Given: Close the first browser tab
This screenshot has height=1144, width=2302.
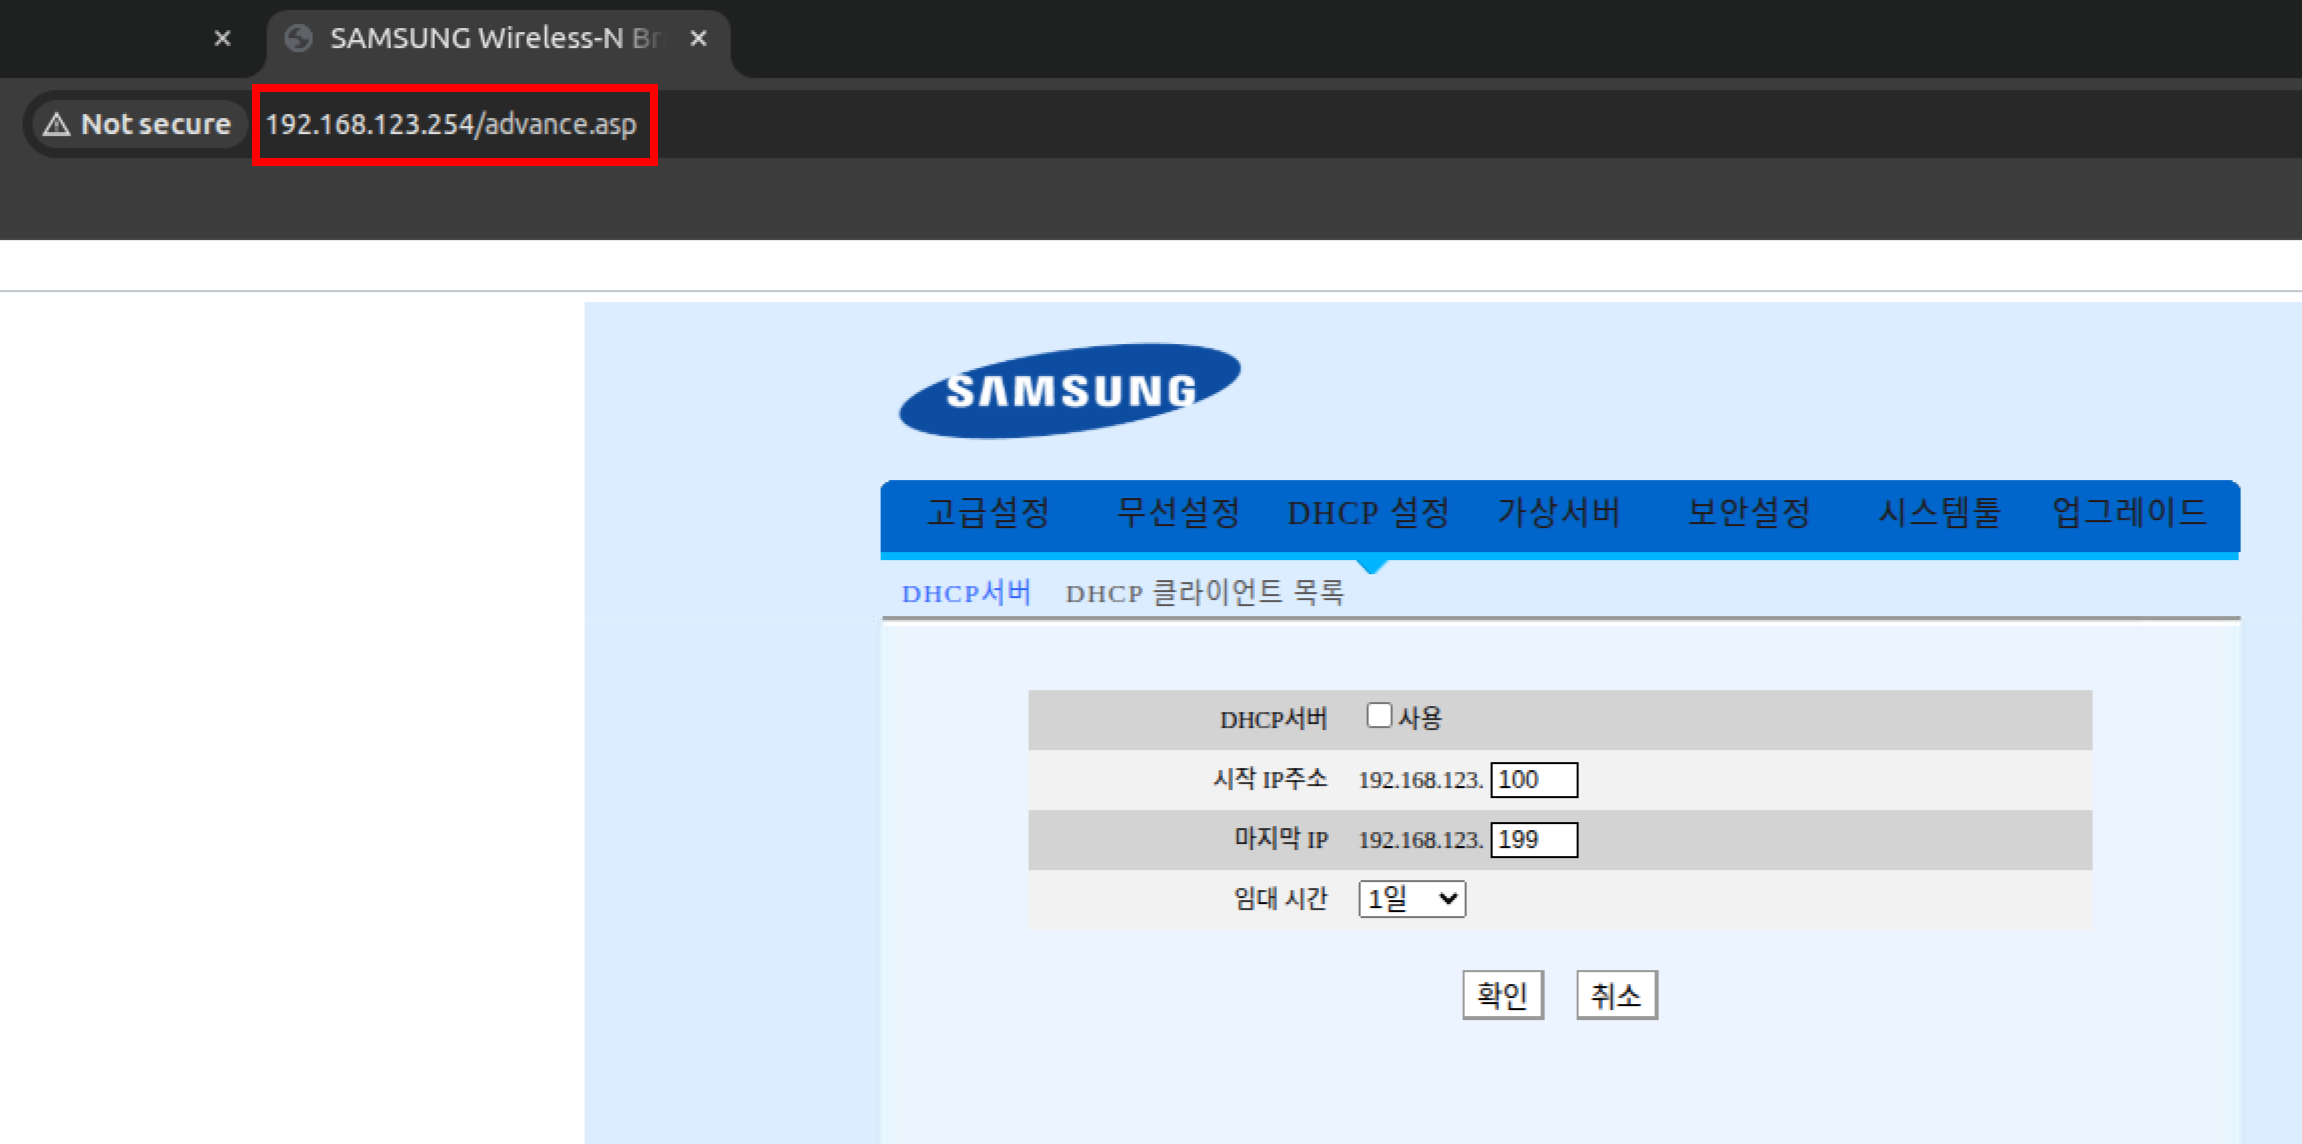Looking at the screenshot, I should 222,38.
